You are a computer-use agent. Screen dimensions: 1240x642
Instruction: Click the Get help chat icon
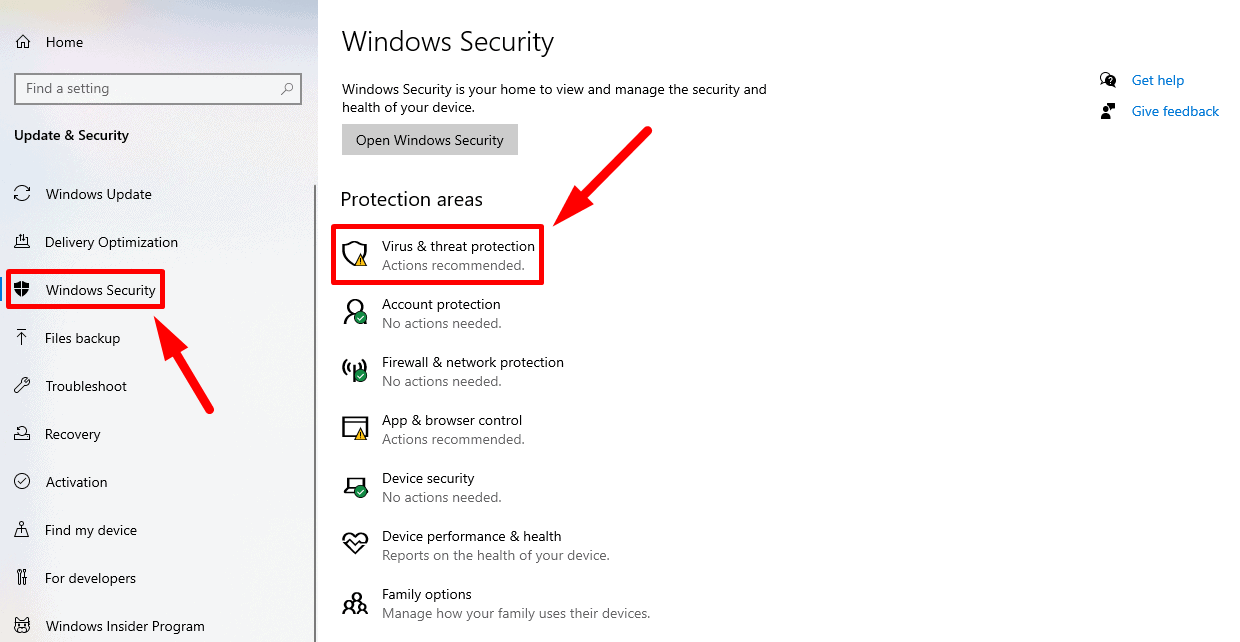click(x=1108, y=80)
